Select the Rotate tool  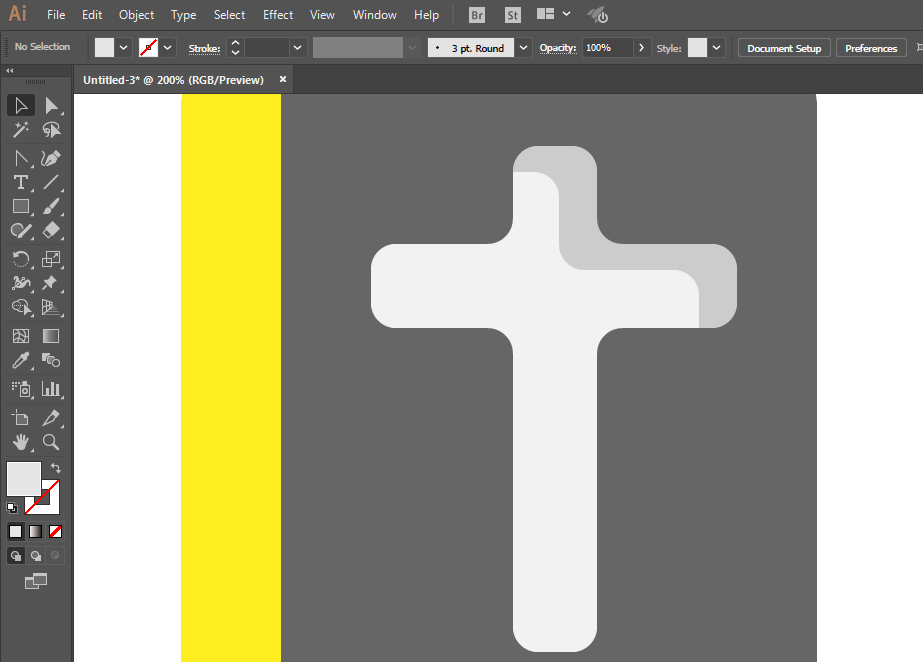tap(21, 259)
